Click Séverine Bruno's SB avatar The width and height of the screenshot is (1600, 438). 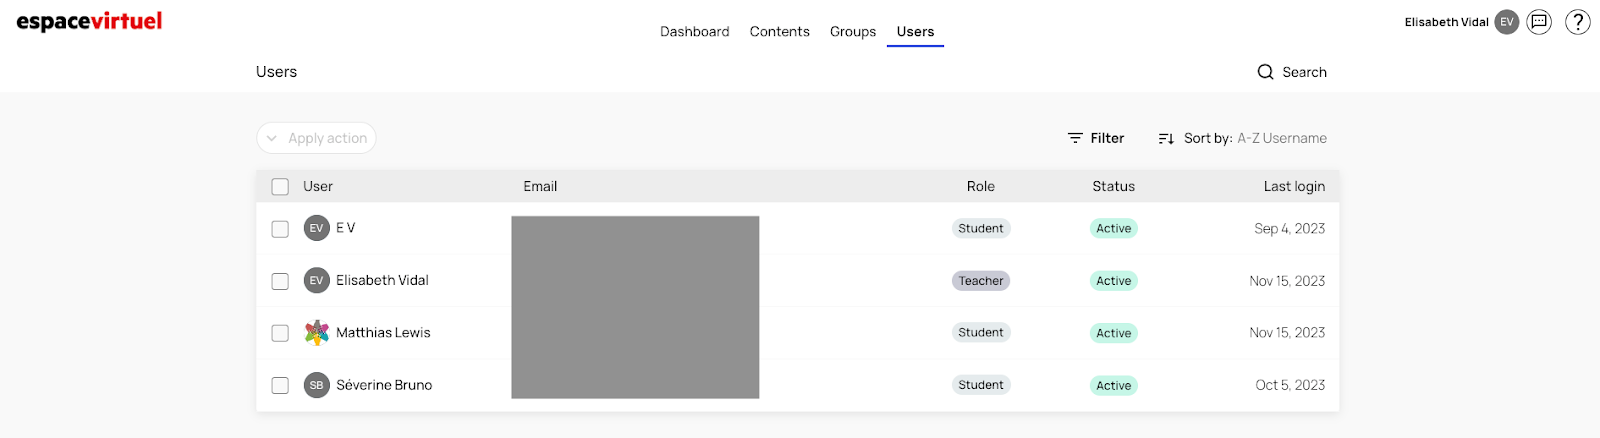317,385
